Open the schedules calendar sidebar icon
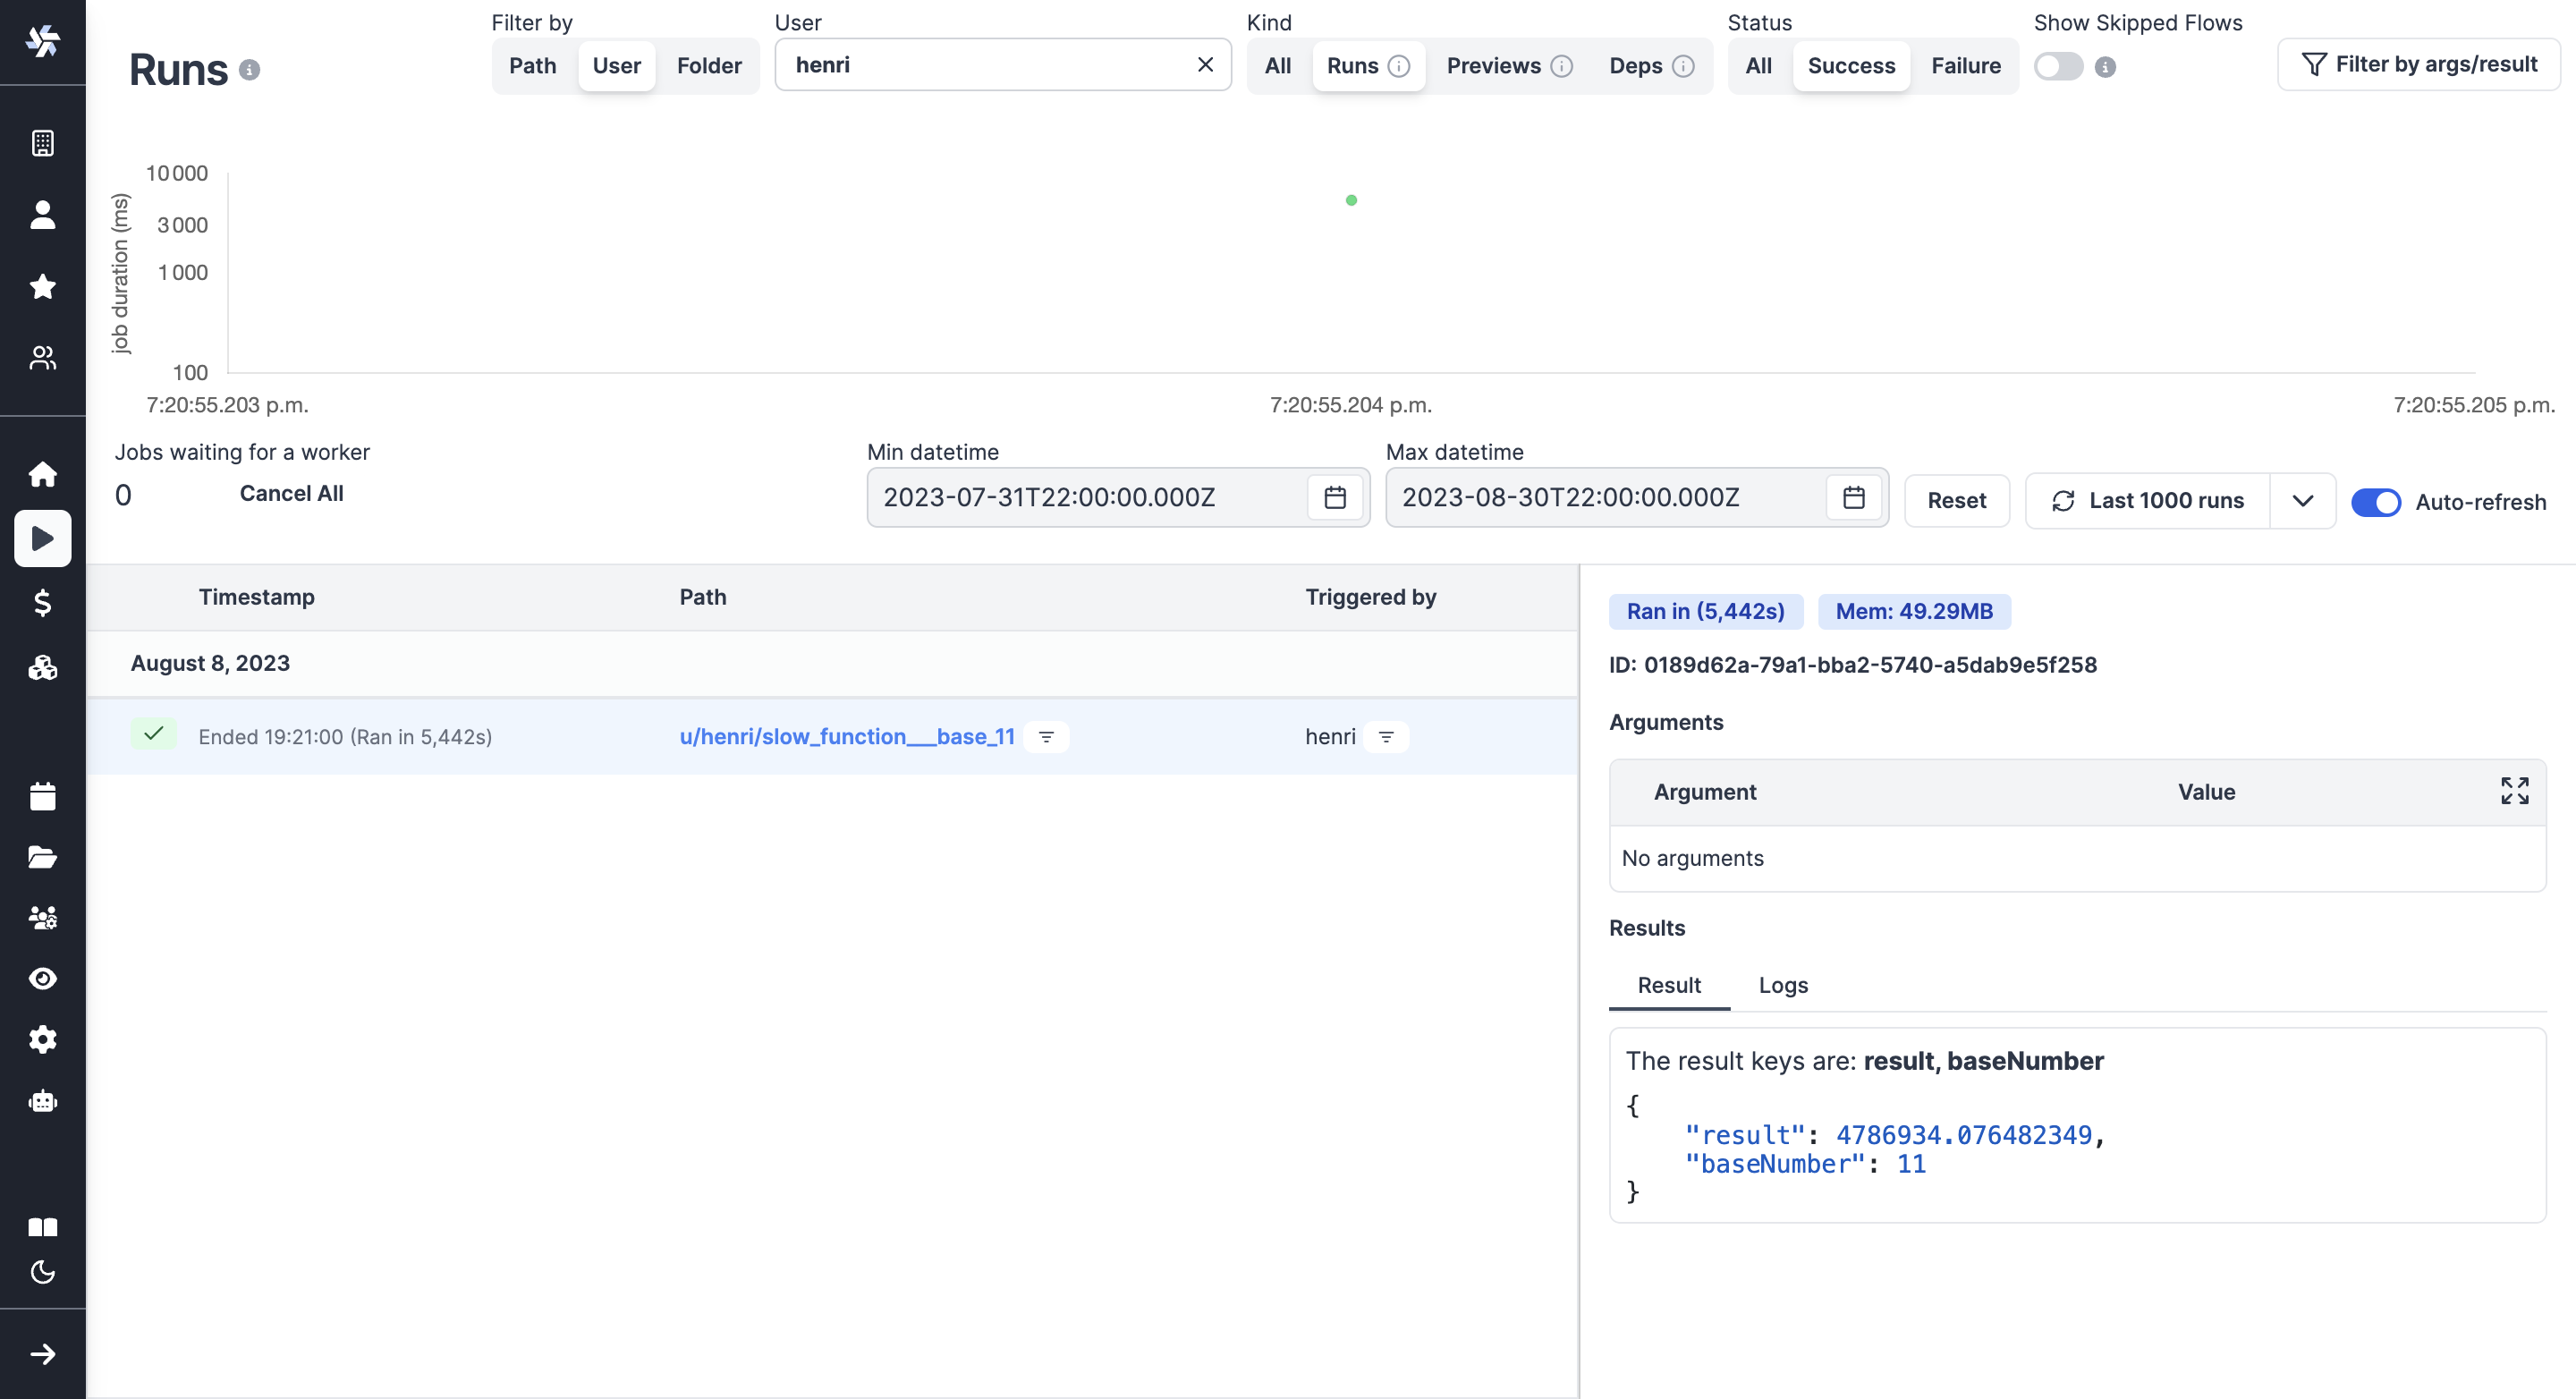Viewport: 2576px width, 1399px height. click(x=42, y=796)
